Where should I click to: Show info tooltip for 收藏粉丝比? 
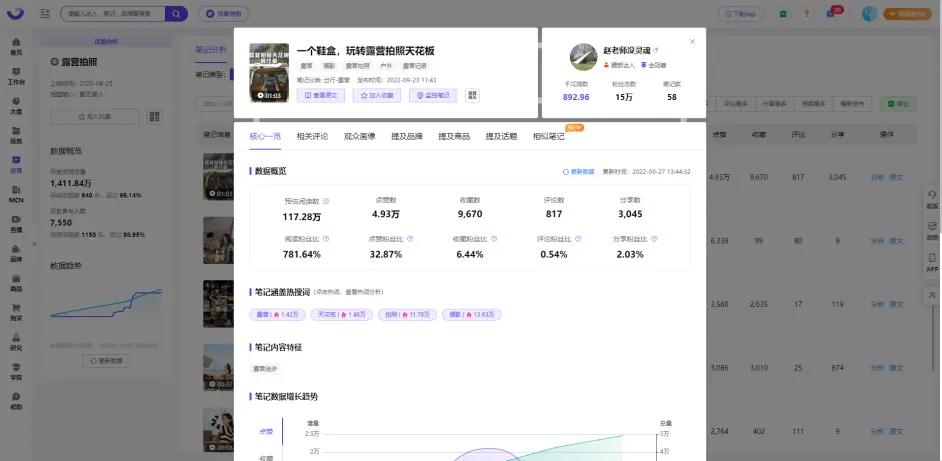(x=494, y=239)
